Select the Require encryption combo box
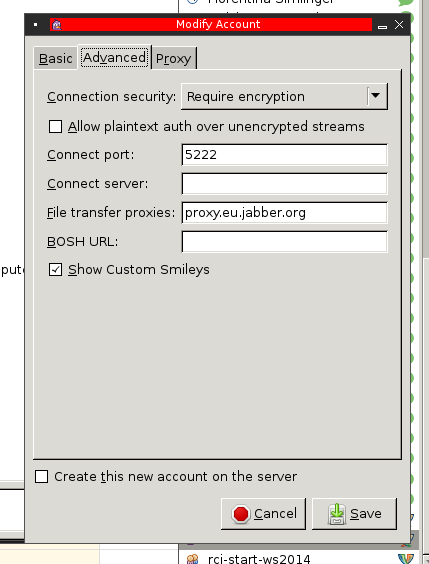429x564 pixels. click(x=284, y=96)
